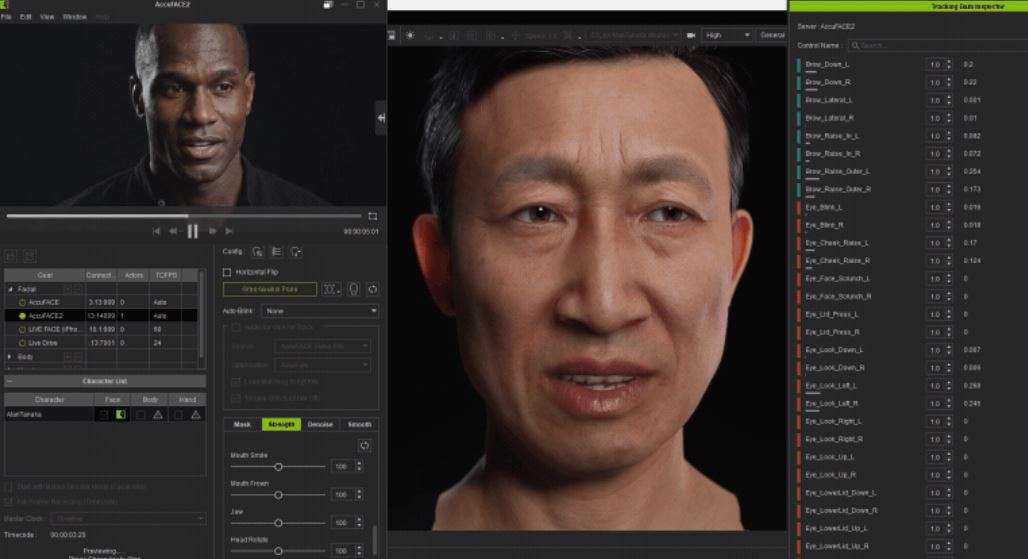Open the High quality dropdown in viewport

tap(727, 35)
